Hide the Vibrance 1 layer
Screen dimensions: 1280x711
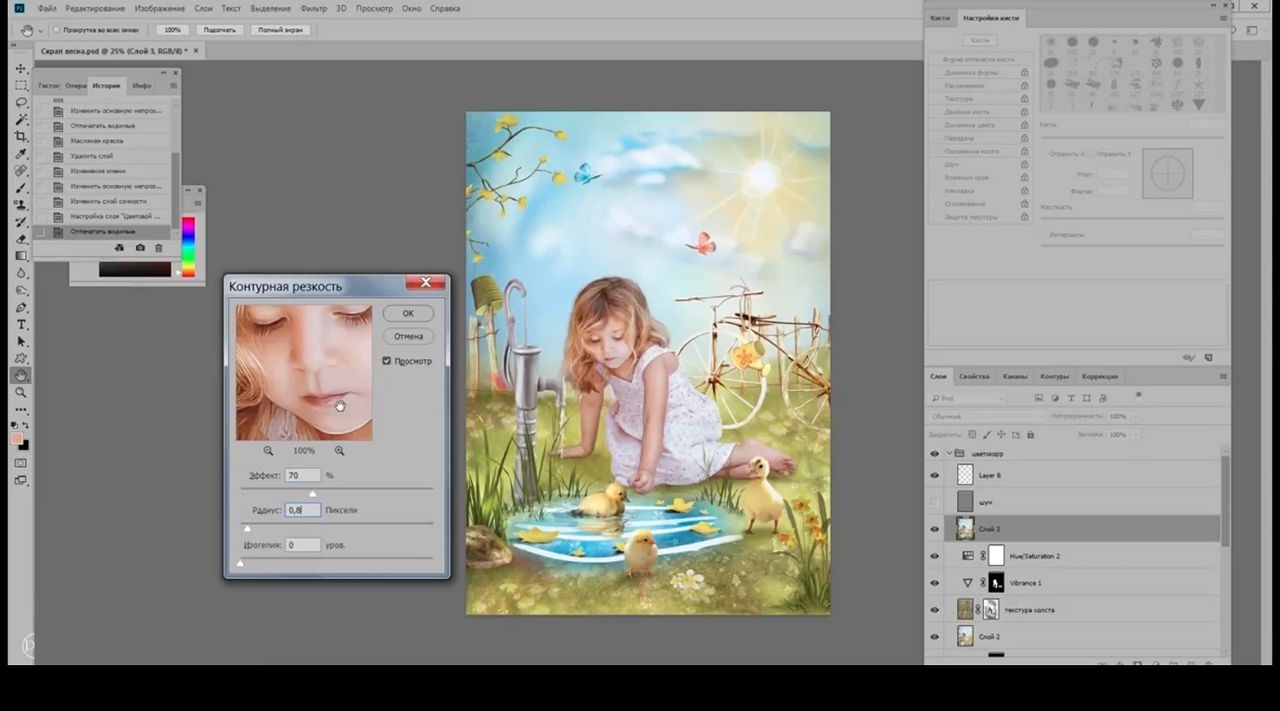click(x=935, y=583)
